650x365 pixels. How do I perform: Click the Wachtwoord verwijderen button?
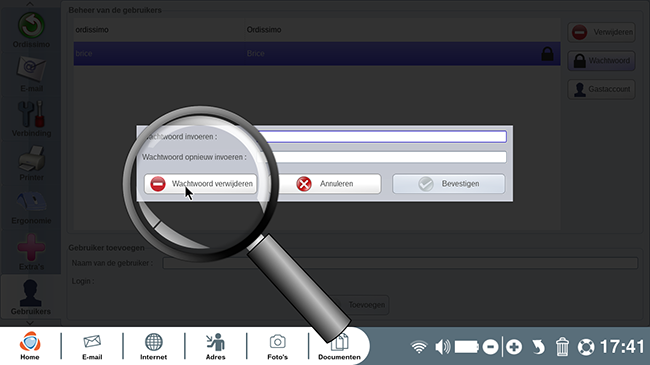click(201, 184)
